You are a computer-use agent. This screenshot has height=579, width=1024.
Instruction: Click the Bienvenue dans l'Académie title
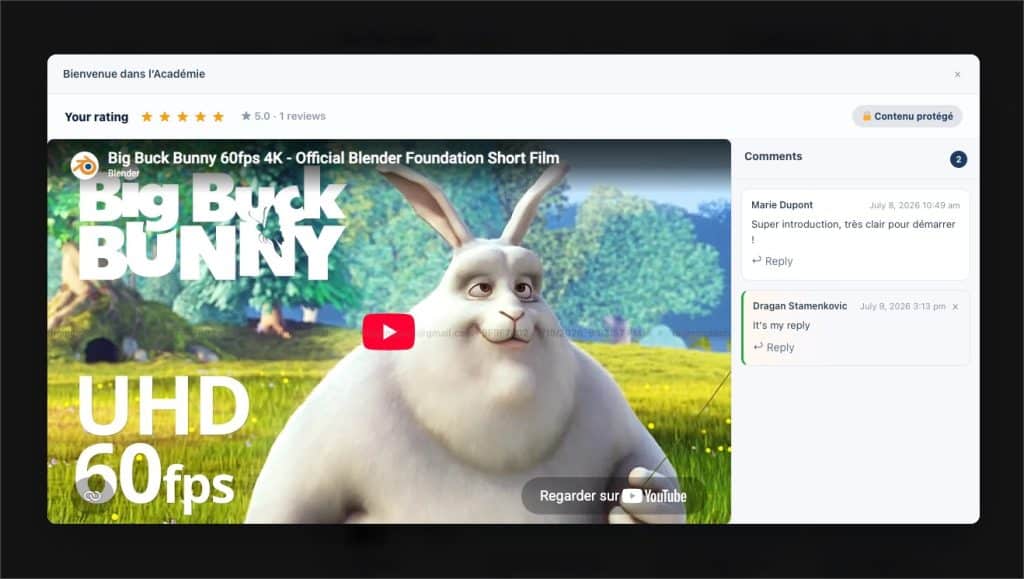[134, 74]
